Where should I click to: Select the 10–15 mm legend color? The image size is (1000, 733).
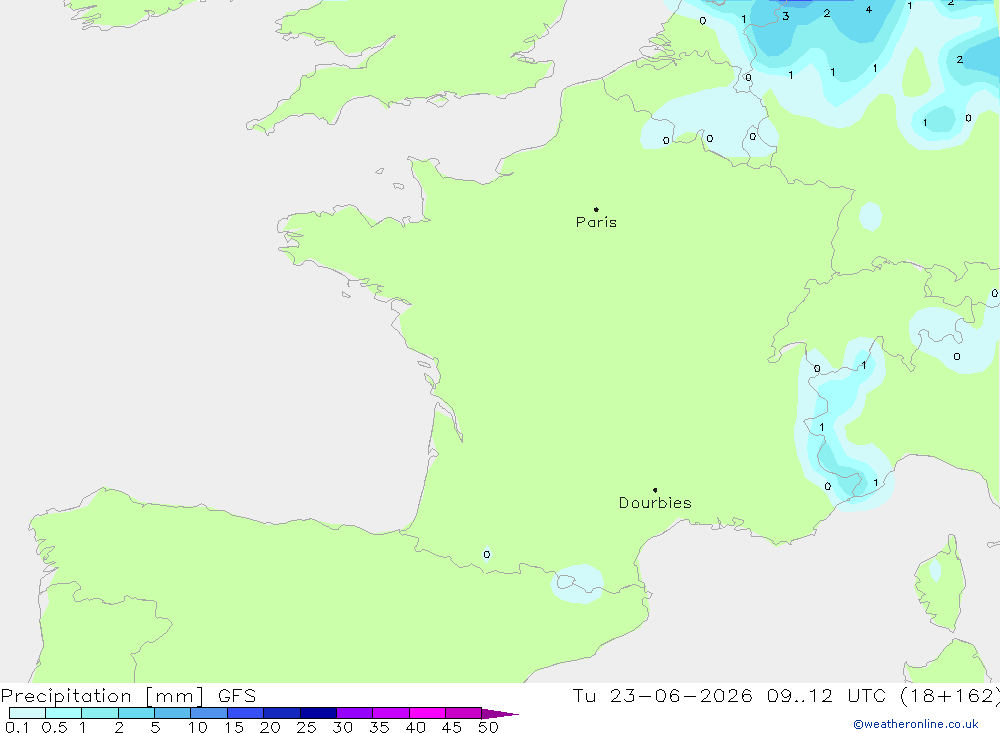[x=209, y=713]
